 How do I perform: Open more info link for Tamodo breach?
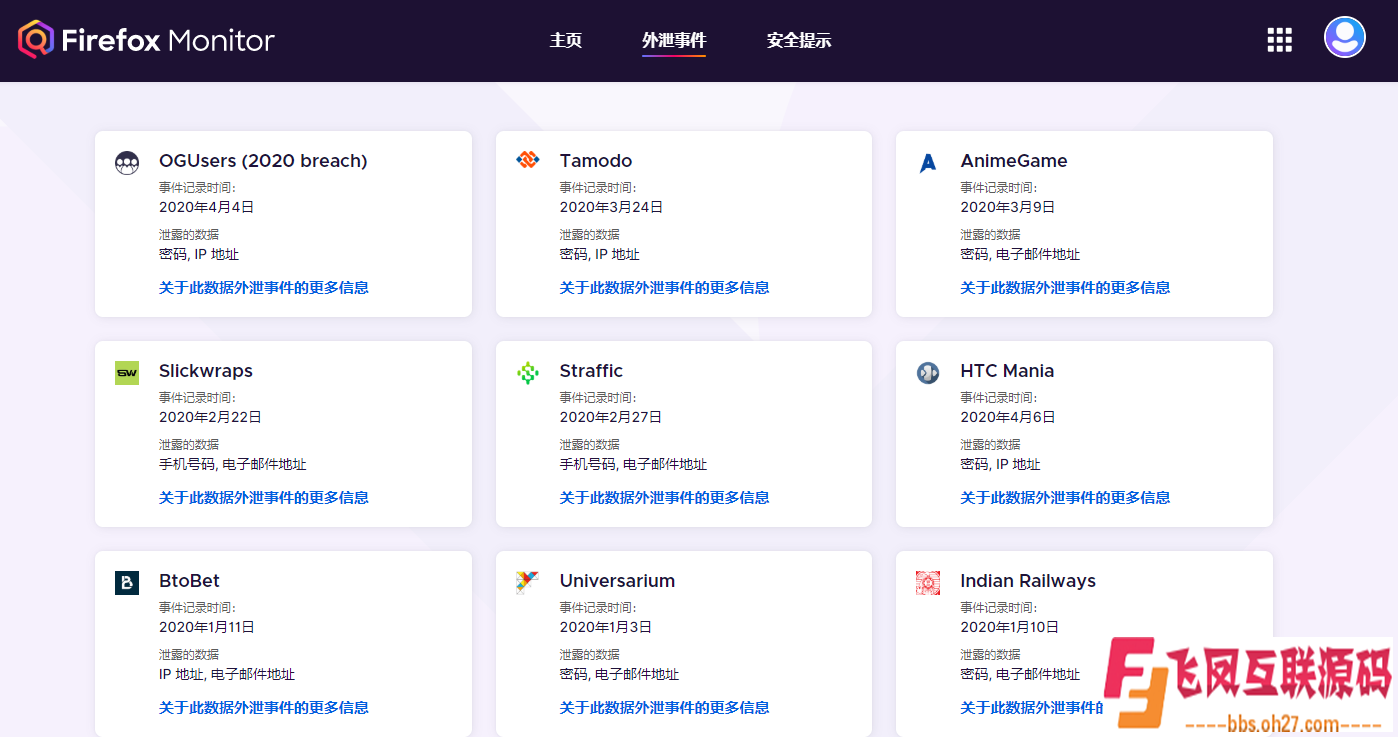665,288
